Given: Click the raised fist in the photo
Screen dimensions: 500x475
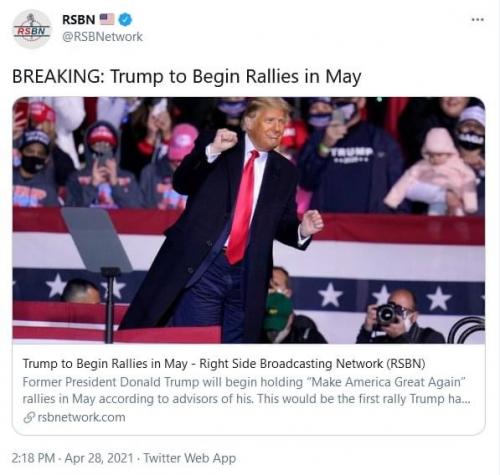Looking at the screenshot, I should pyautogui.click(x=224, y=140).
